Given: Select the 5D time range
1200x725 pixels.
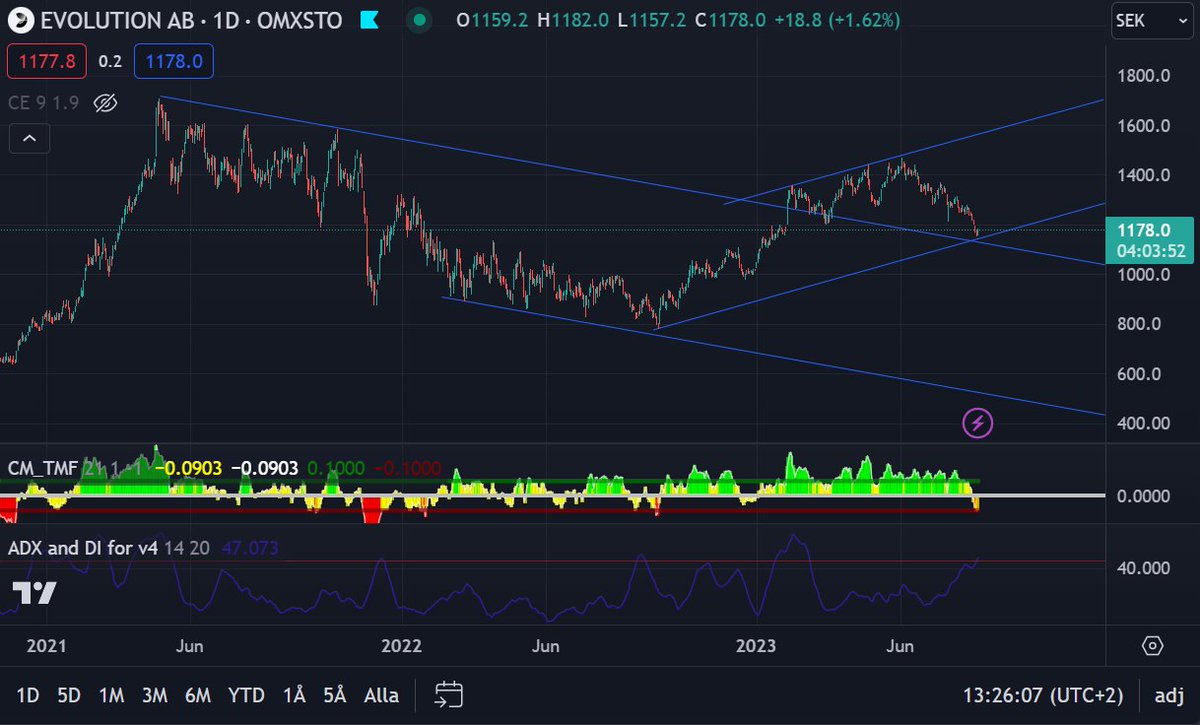Looking at the screenshot, I should pos(69,695).
